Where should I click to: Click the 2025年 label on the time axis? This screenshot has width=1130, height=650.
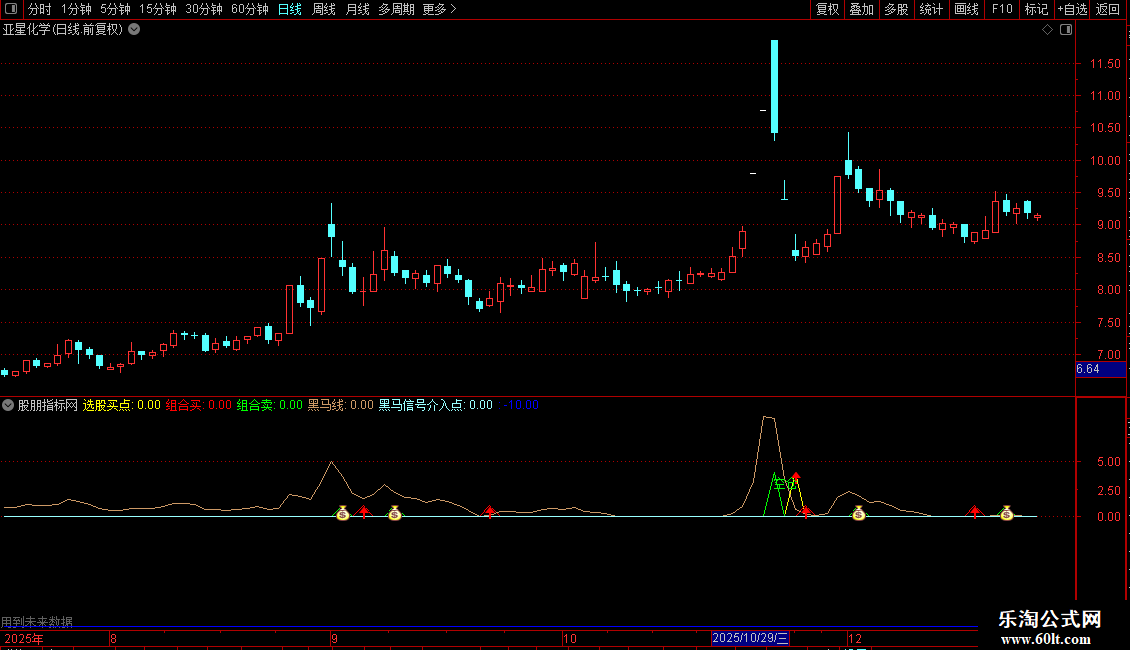pos(24,638)
